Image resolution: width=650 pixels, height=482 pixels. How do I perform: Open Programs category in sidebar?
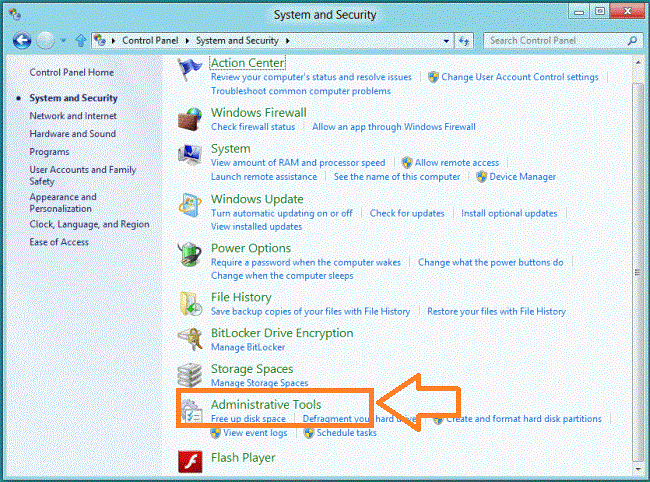tap(49, 152)
